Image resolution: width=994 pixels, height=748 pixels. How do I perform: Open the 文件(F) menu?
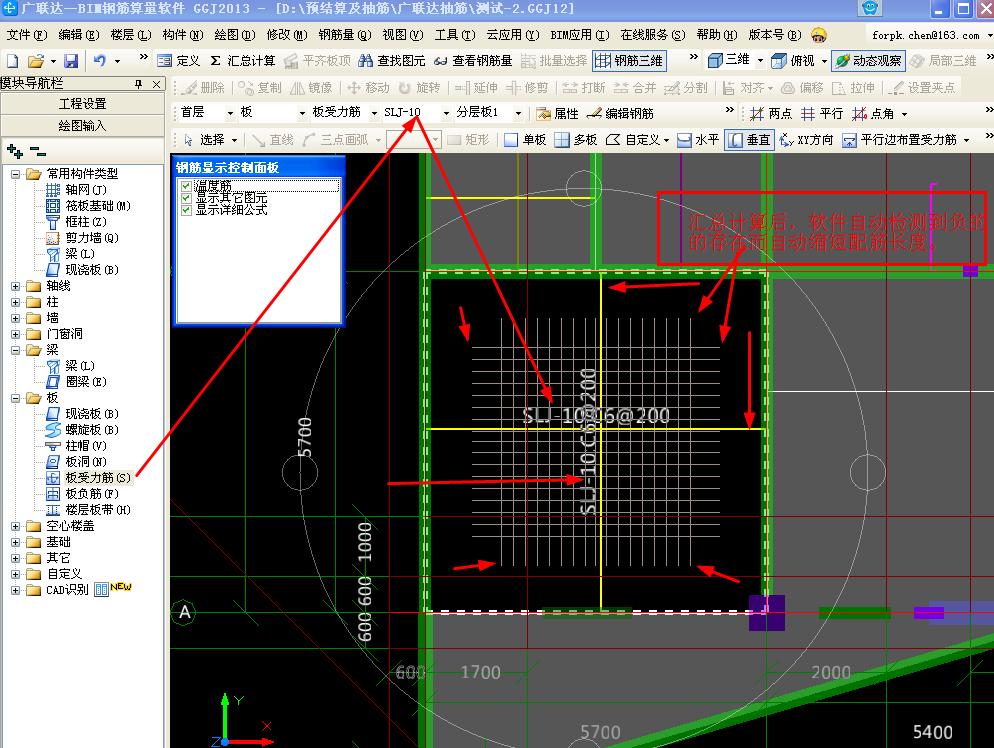pyautogui.click(x=27, y=35)
